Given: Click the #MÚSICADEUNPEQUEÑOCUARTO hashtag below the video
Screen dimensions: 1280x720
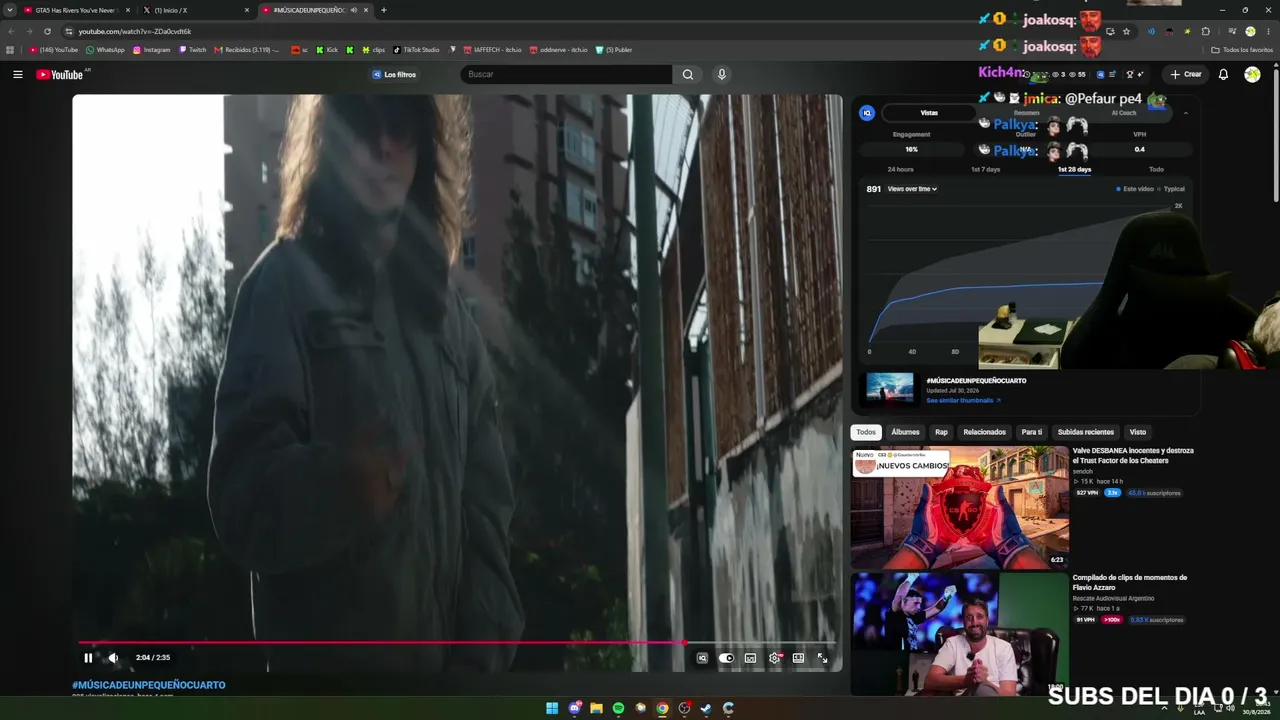Looking at the screenshot, I should (x=149, y=685).
